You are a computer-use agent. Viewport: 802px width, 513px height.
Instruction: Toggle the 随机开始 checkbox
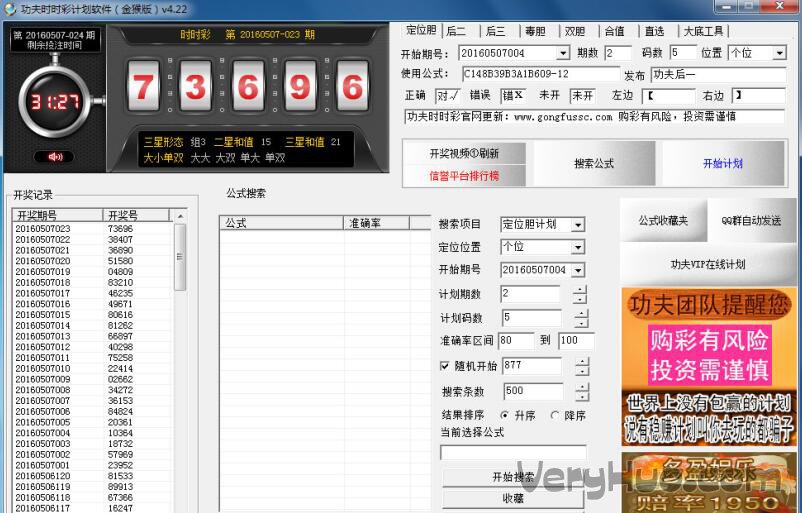[x=446, y=366]
